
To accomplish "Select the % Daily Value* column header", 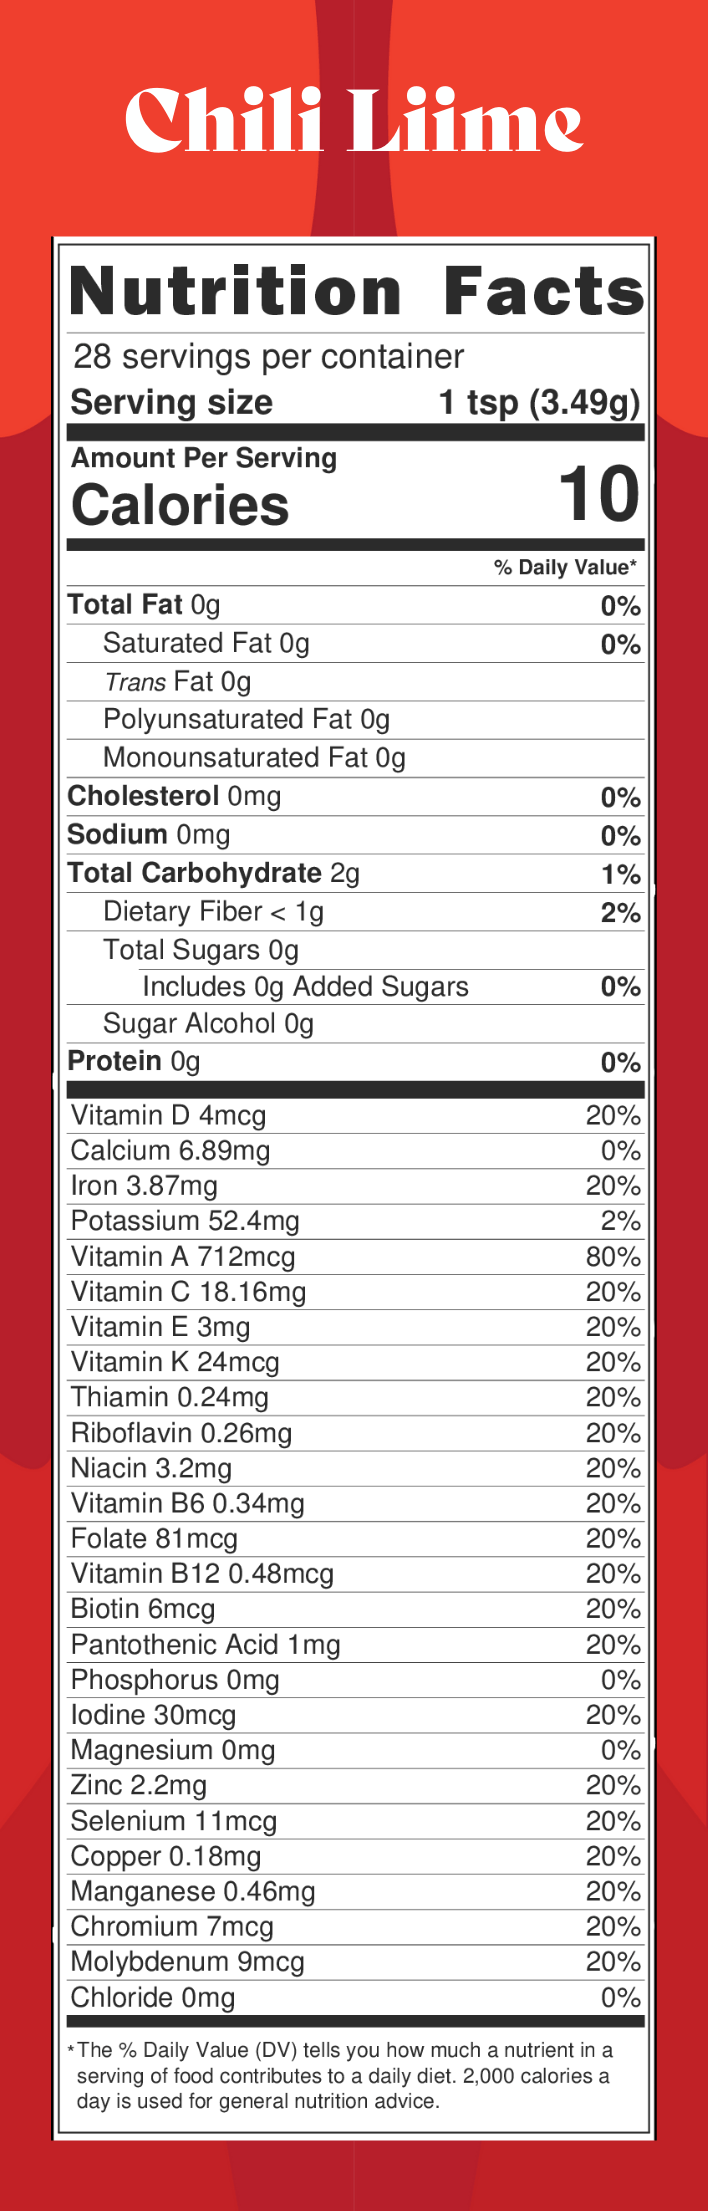I will point(565,567).
